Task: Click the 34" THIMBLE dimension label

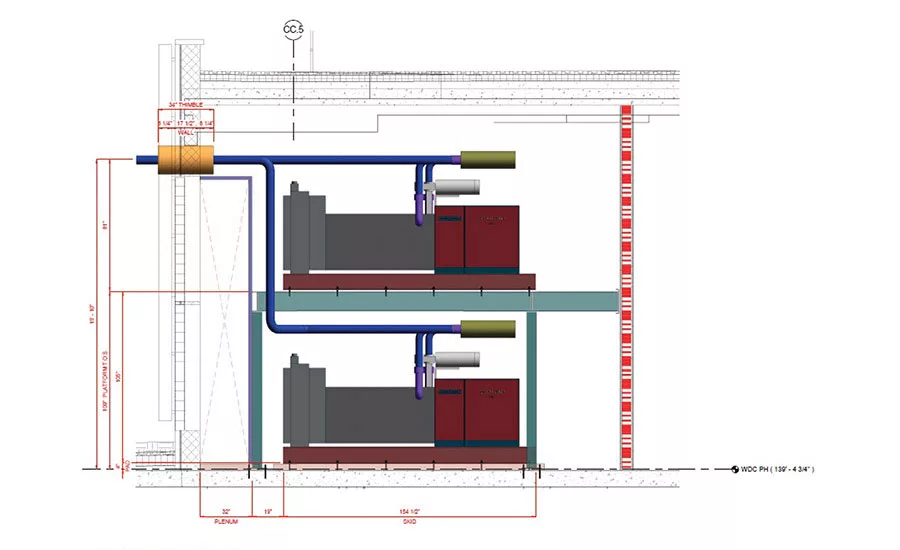Action: 185,105
